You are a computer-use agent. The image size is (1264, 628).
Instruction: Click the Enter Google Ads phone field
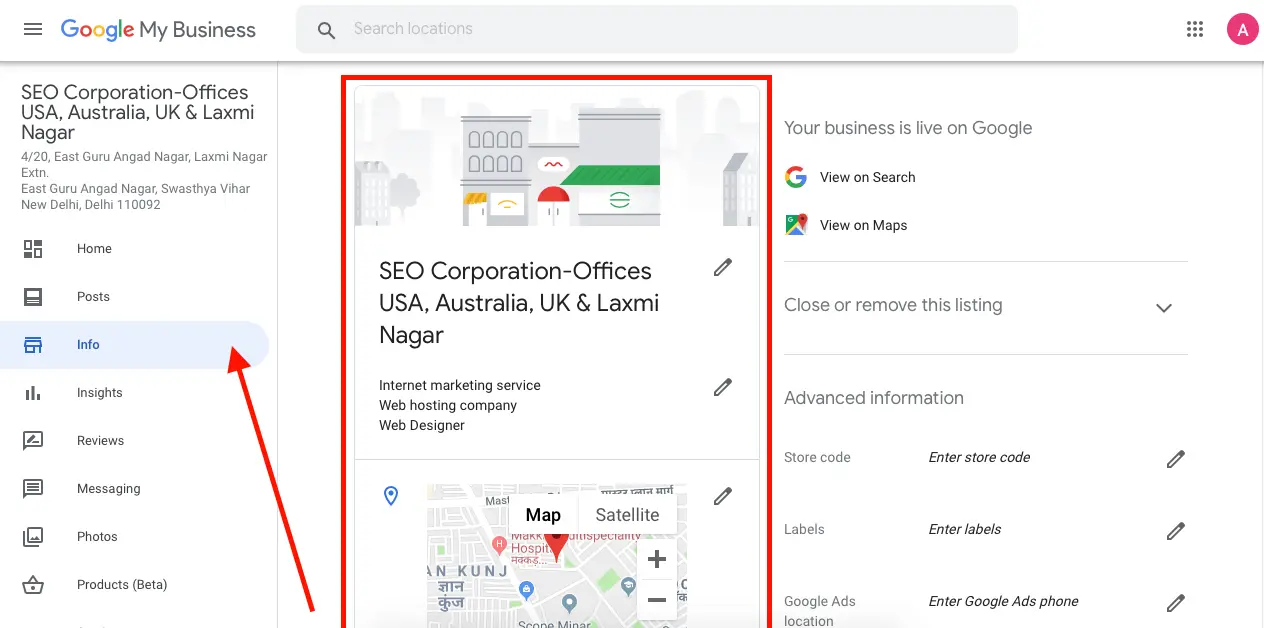(x=1003, y=601)
